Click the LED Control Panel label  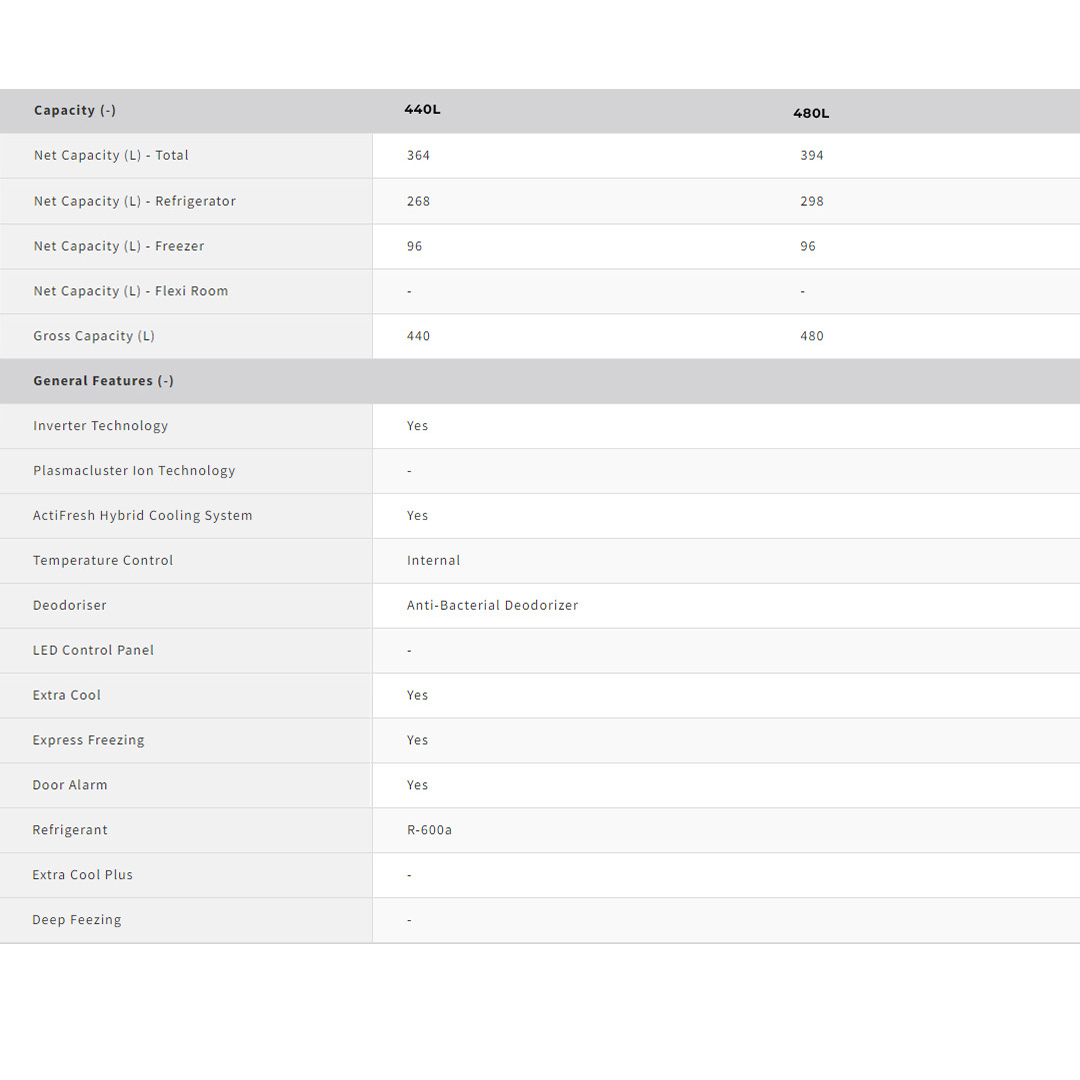click(93, 651)
